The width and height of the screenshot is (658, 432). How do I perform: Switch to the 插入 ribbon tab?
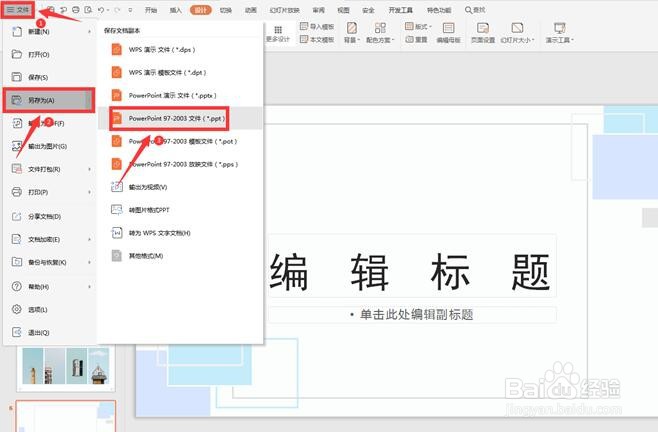pyautogui.click(x=175, y=10)
